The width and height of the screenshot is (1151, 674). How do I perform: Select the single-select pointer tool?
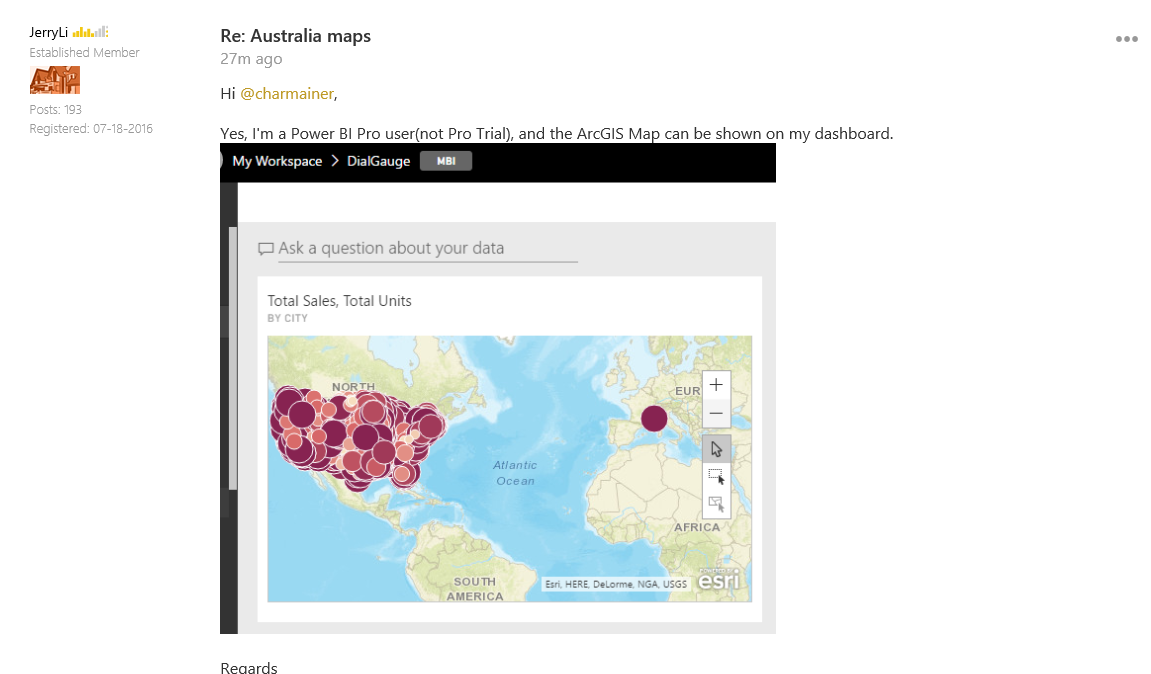pyautogui.click(x=716, y=449)
